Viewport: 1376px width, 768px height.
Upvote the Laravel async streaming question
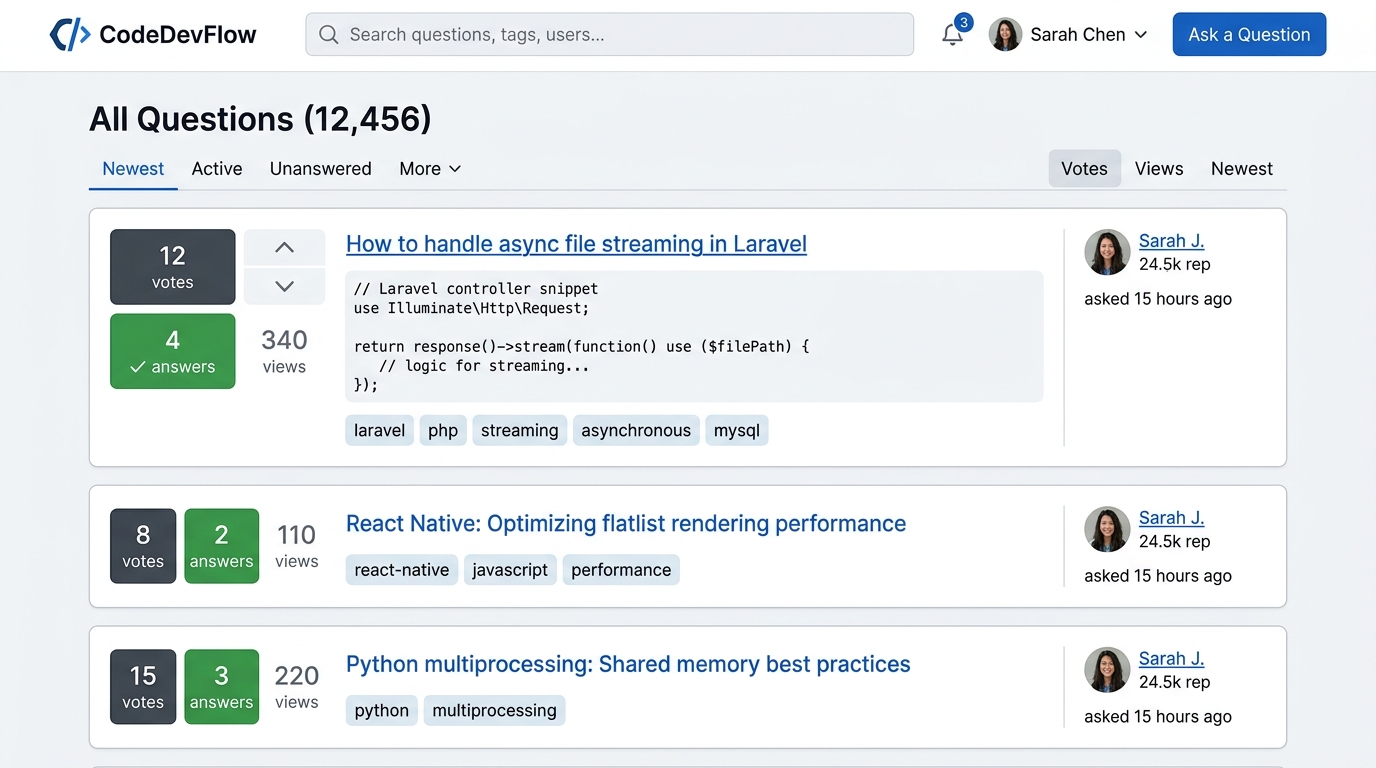coord(284,247)
